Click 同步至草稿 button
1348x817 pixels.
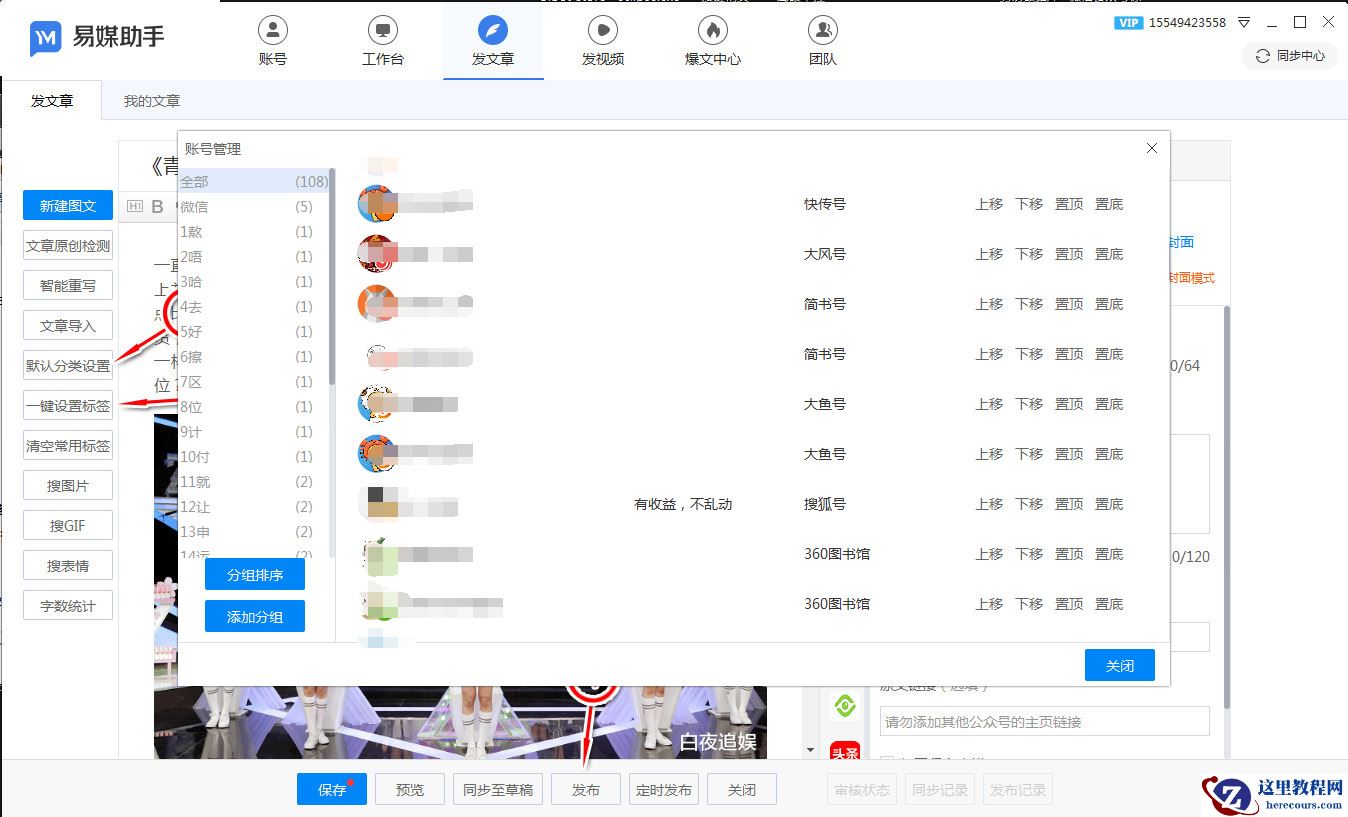click(498, 789)
